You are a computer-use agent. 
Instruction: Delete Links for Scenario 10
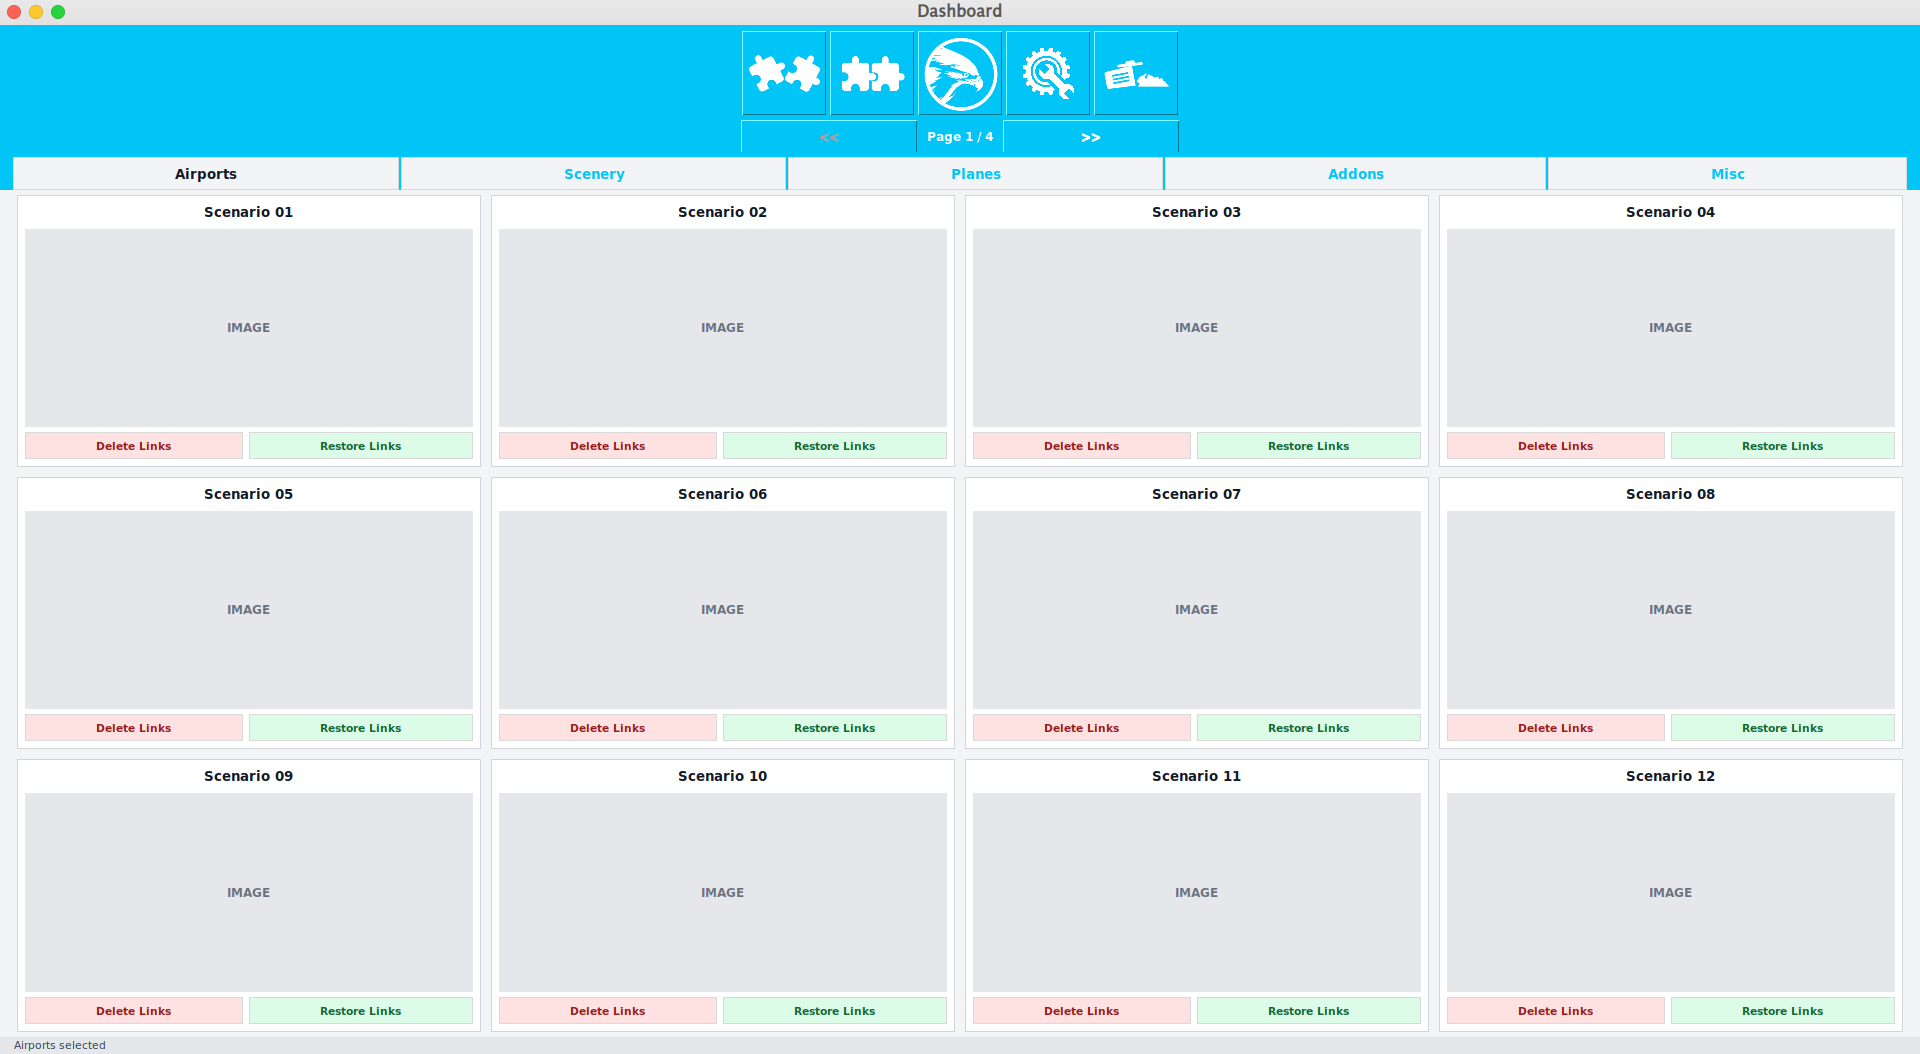(608, 1011)
